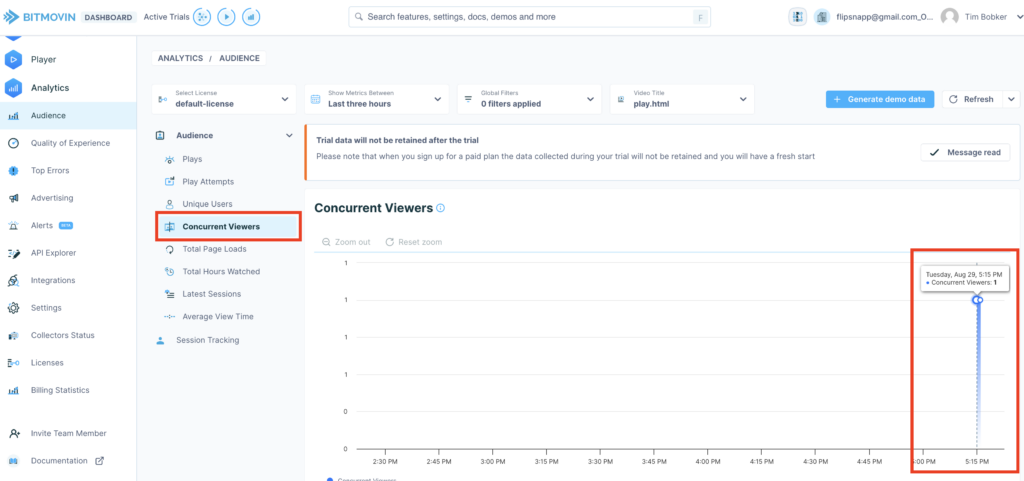The image size is (1024, 481).
Task: Click Generate demo data button
Action: point(880,99)
